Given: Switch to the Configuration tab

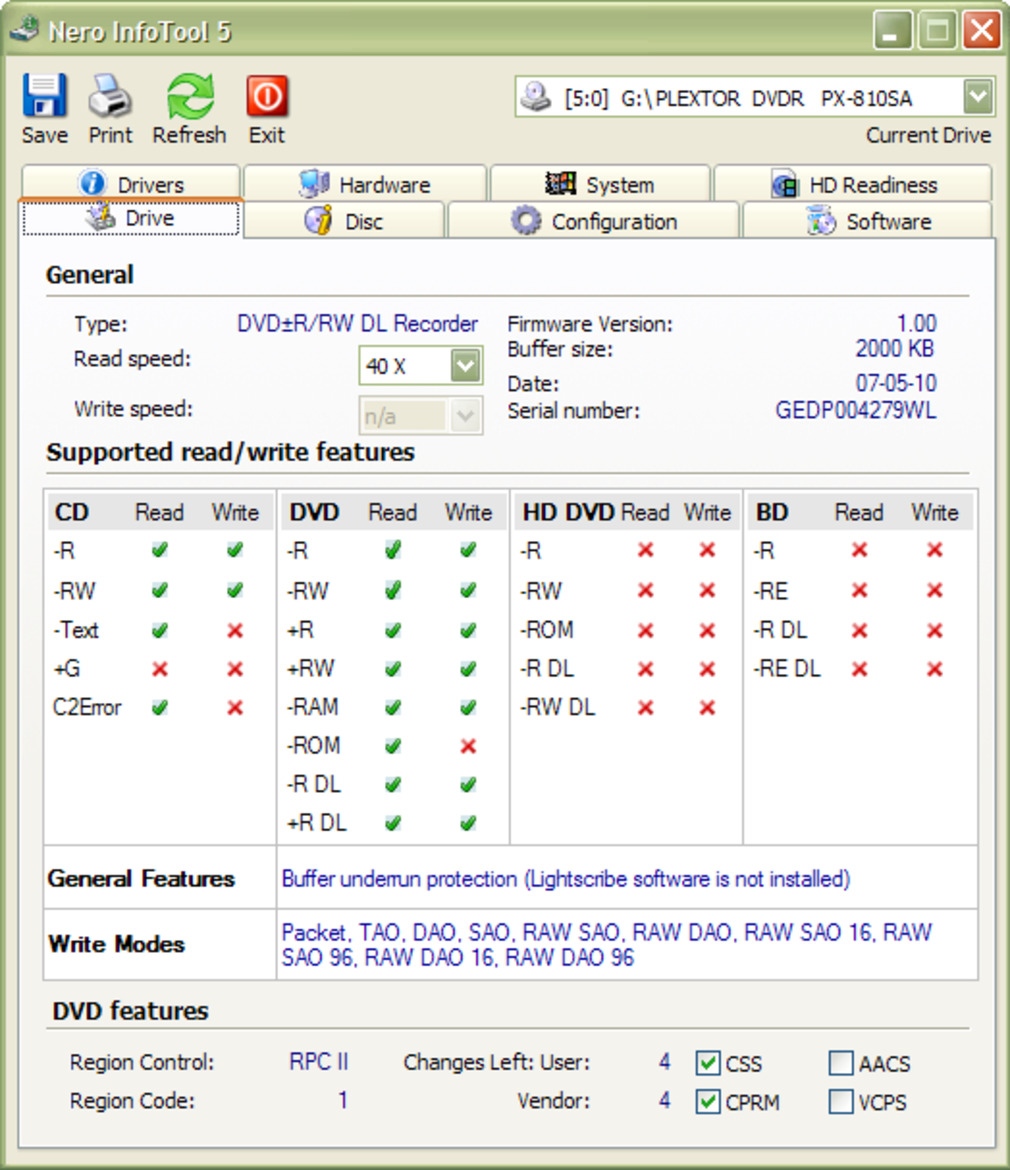Looking at the screenshot, I should click(593, 221).
